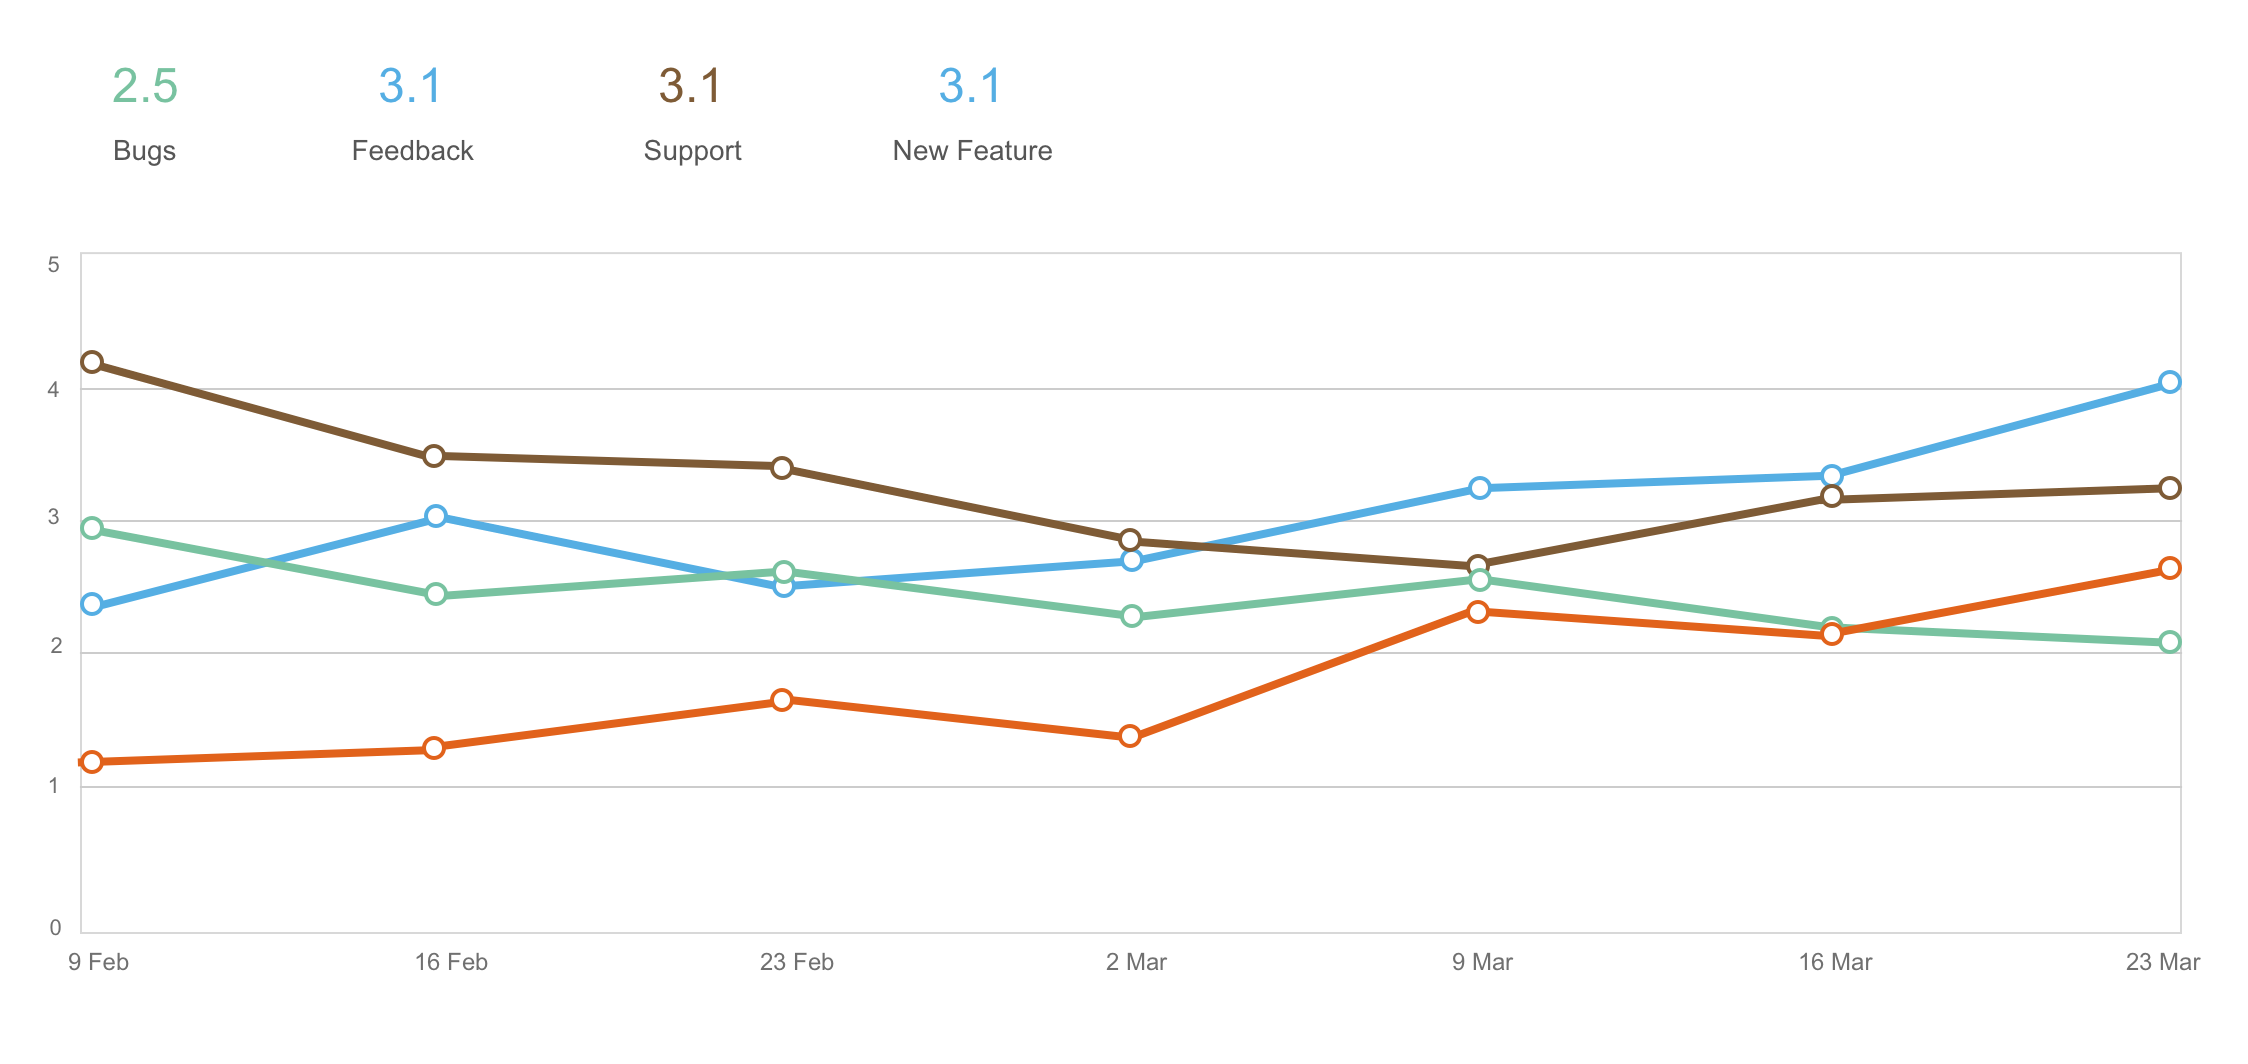Select the orange data point at 2 Mar
The image size is (2248, 1064).
[x=1130, y=736]
